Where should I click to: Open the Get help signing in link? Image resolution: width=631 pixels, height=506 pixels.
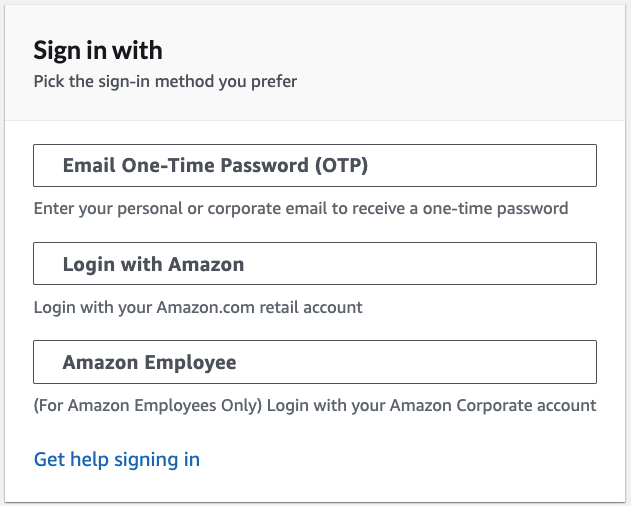coord(117,459)
